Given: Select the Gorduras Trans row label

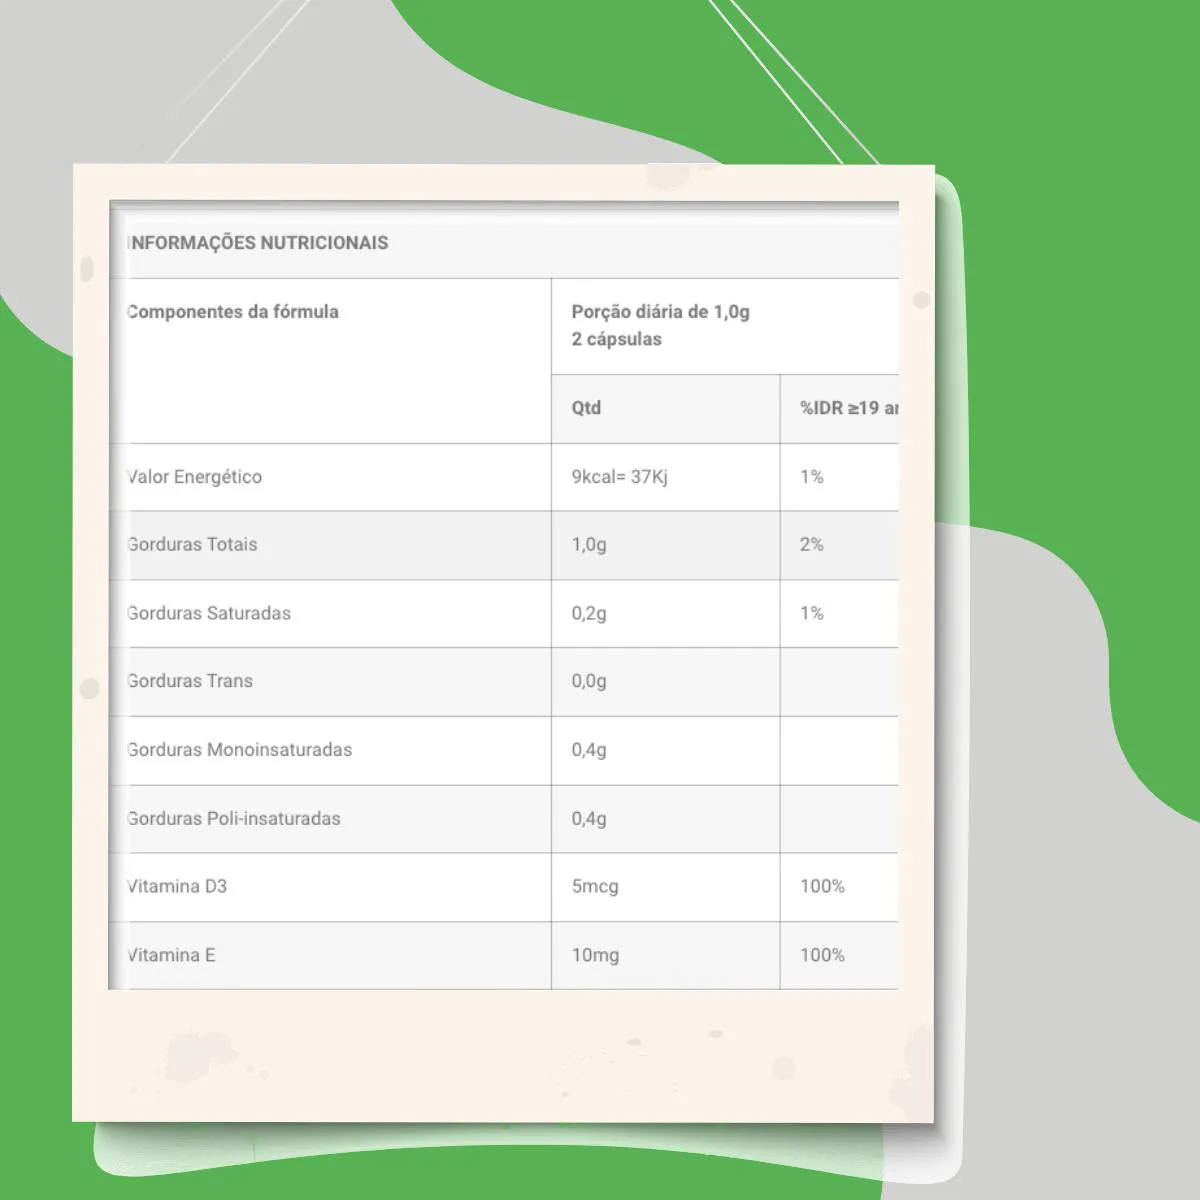Looking at the screenshot, I should (x=190, y=681).
